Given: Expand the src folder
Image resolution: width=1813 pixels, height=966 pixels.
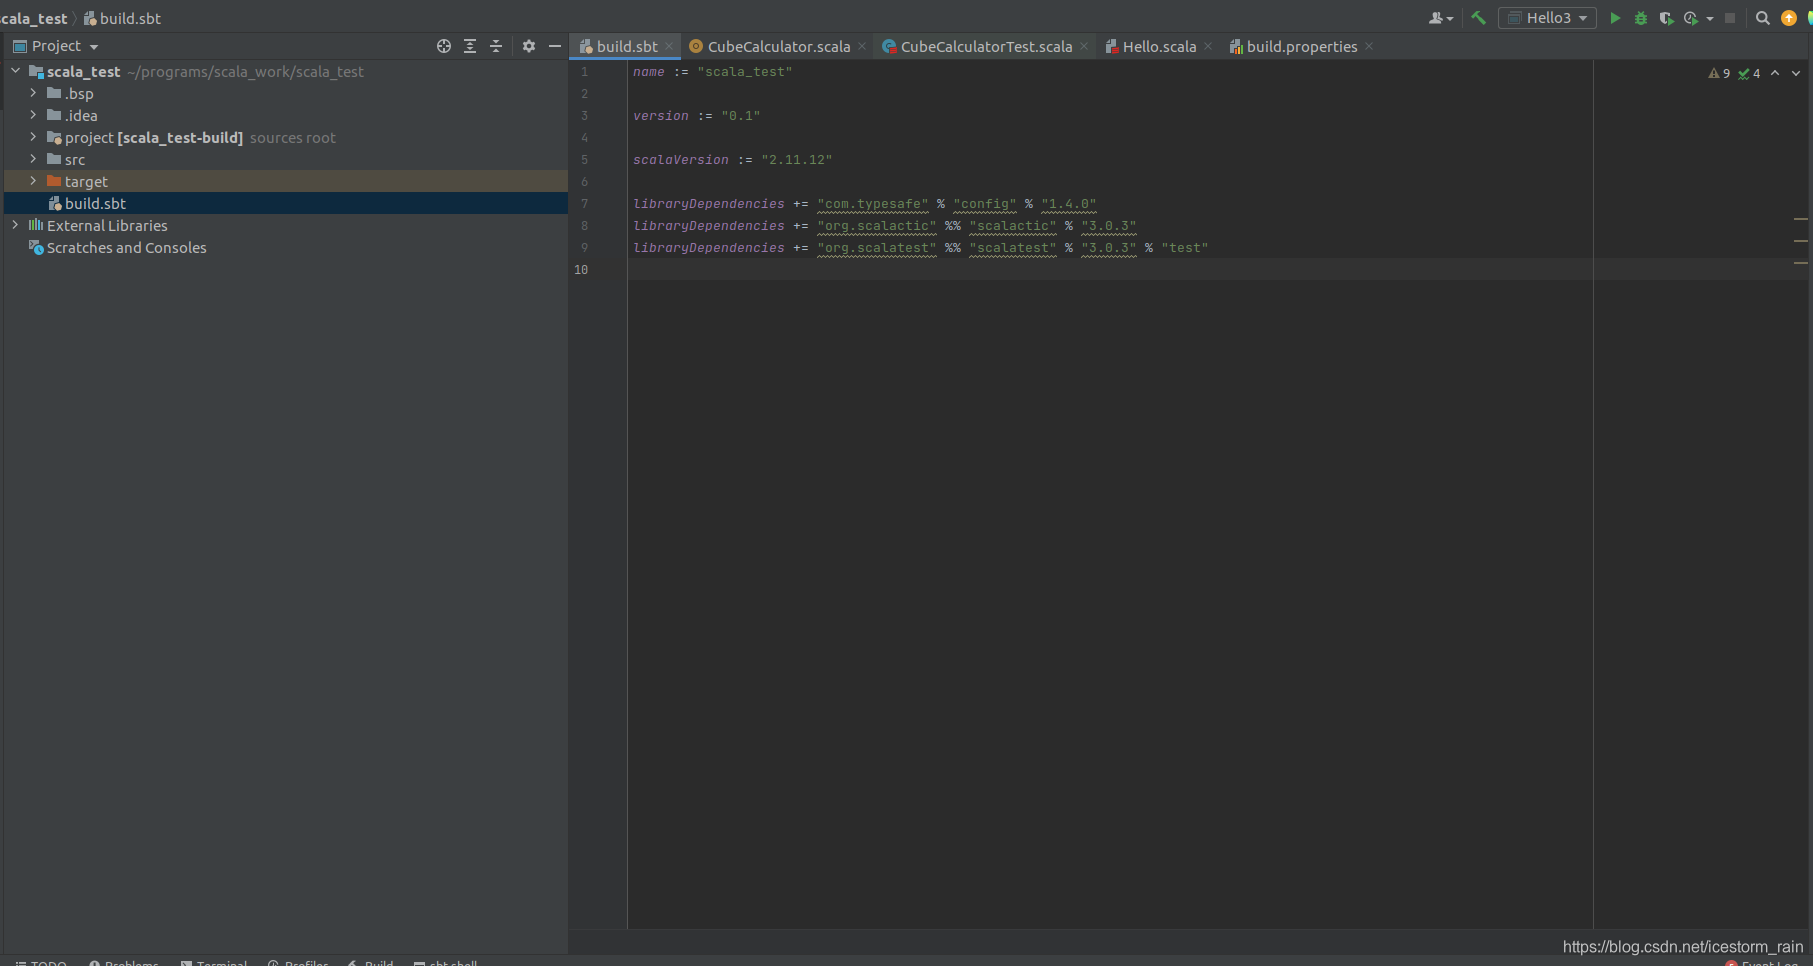Looking at the screenshot, I should click(33, 159).
